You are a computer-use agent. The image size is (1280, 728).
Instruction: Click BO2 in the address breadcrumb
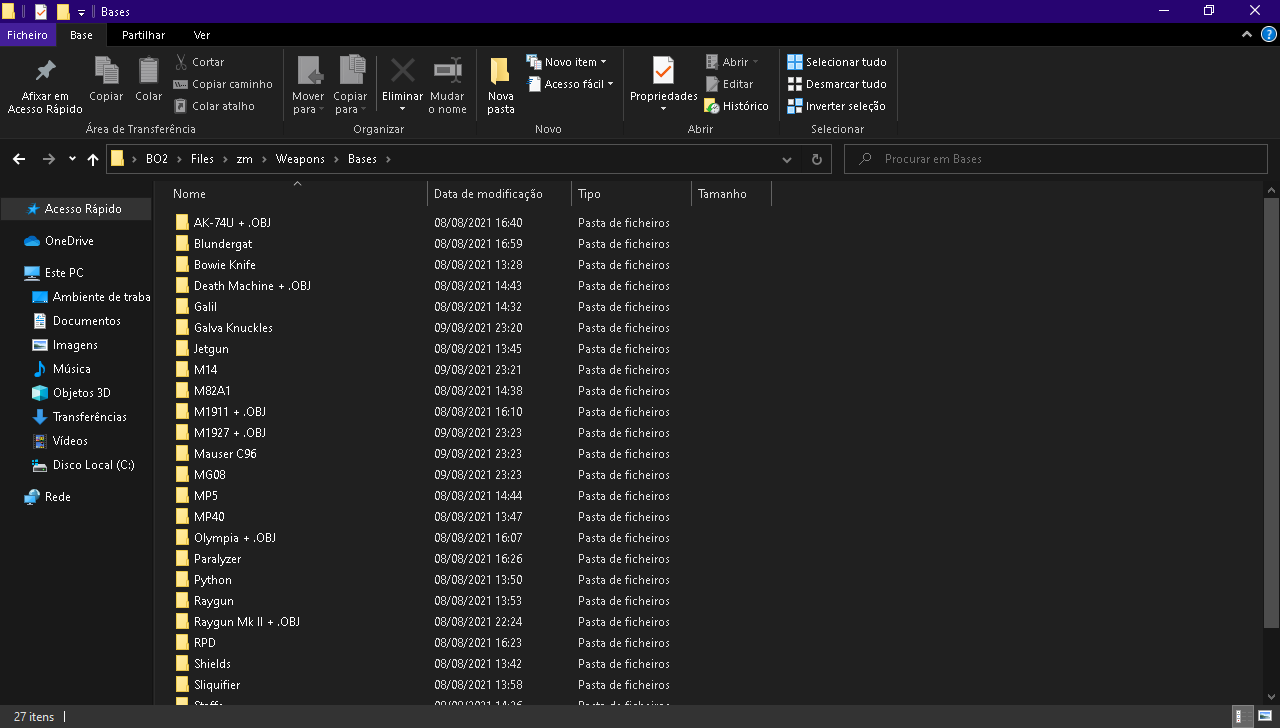tap(157, 159)
